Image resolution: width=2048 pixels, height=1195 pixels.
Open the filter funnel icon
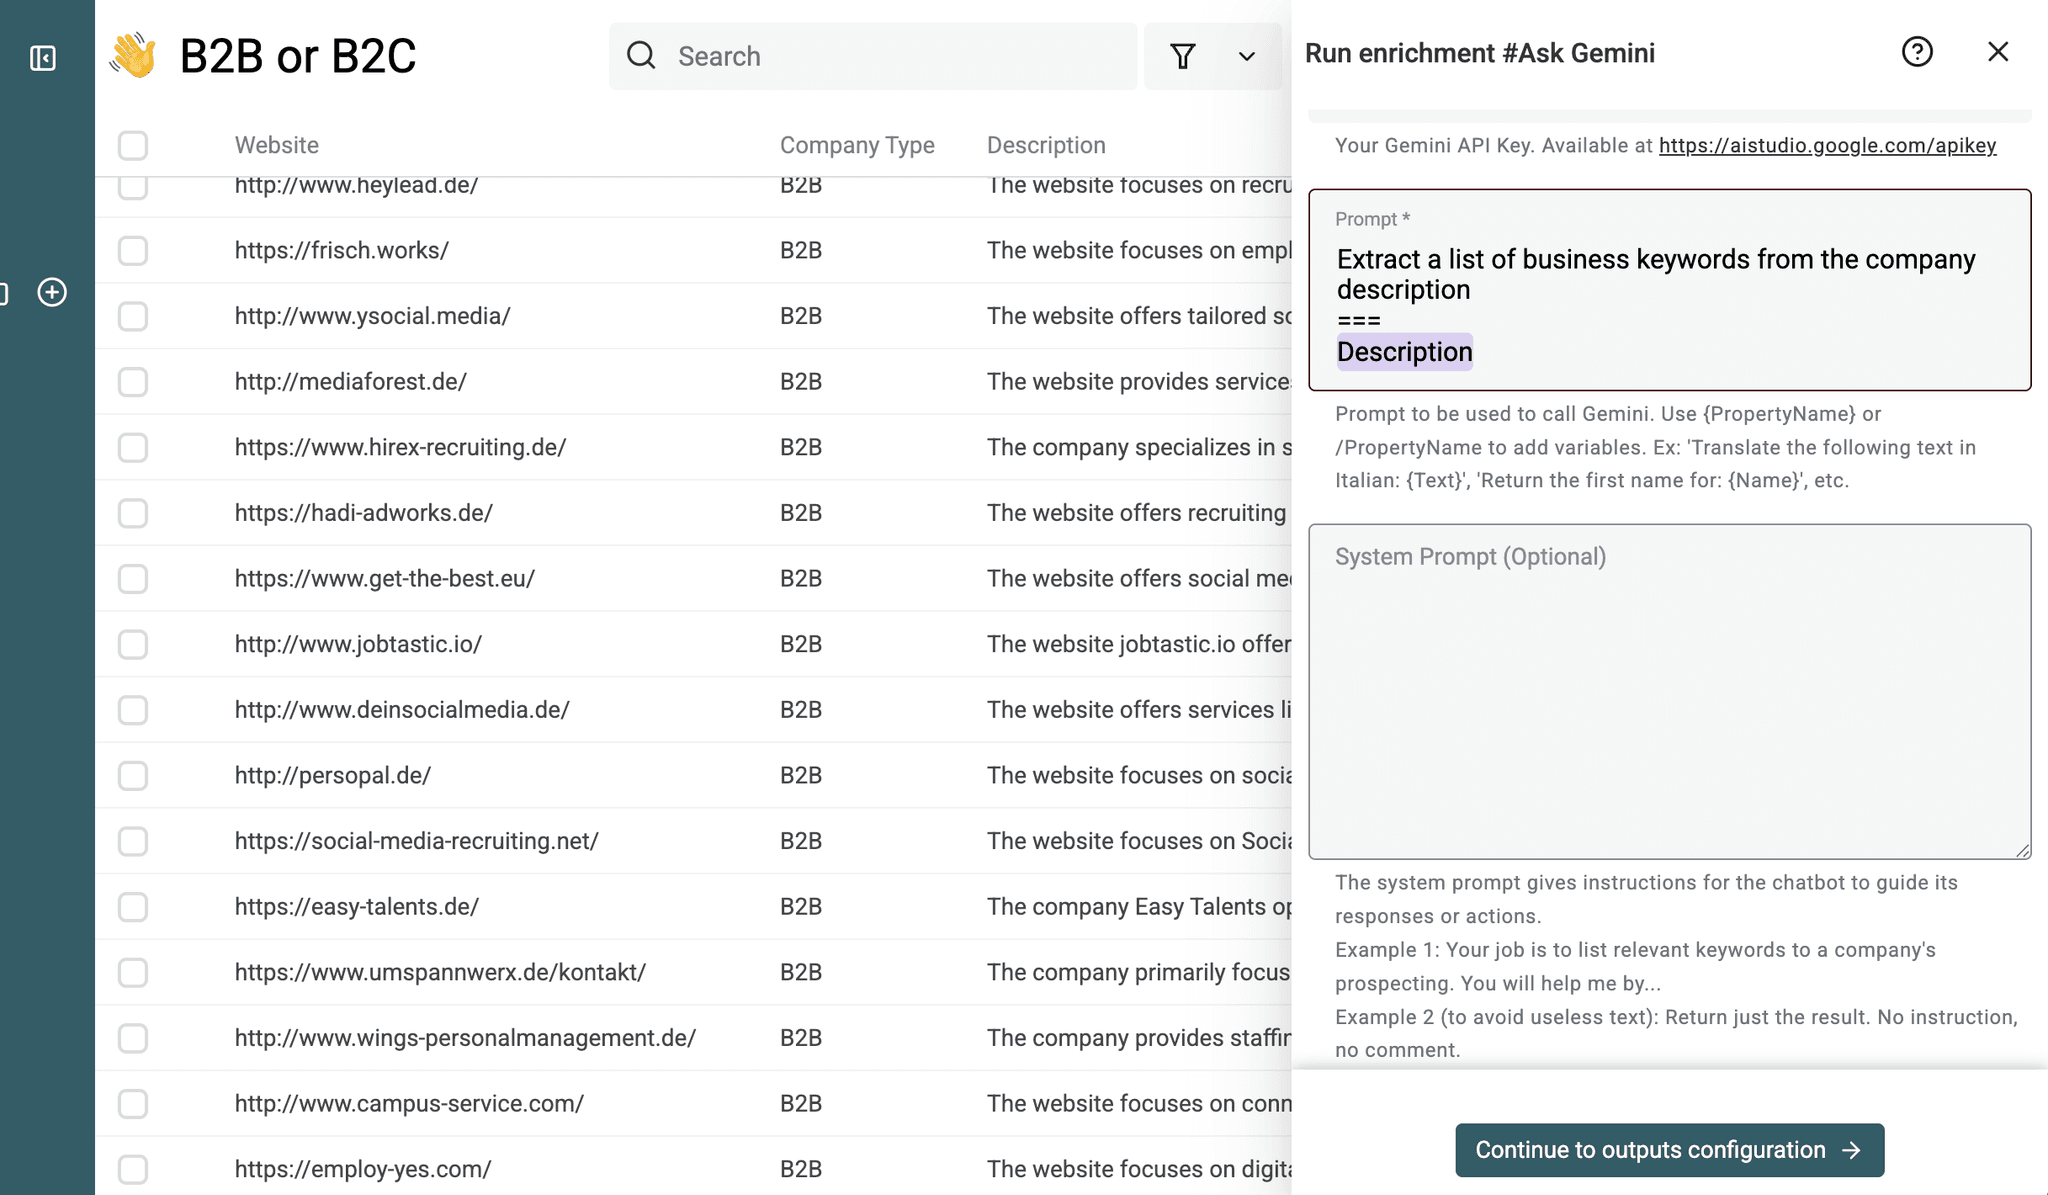[1183, 57]
